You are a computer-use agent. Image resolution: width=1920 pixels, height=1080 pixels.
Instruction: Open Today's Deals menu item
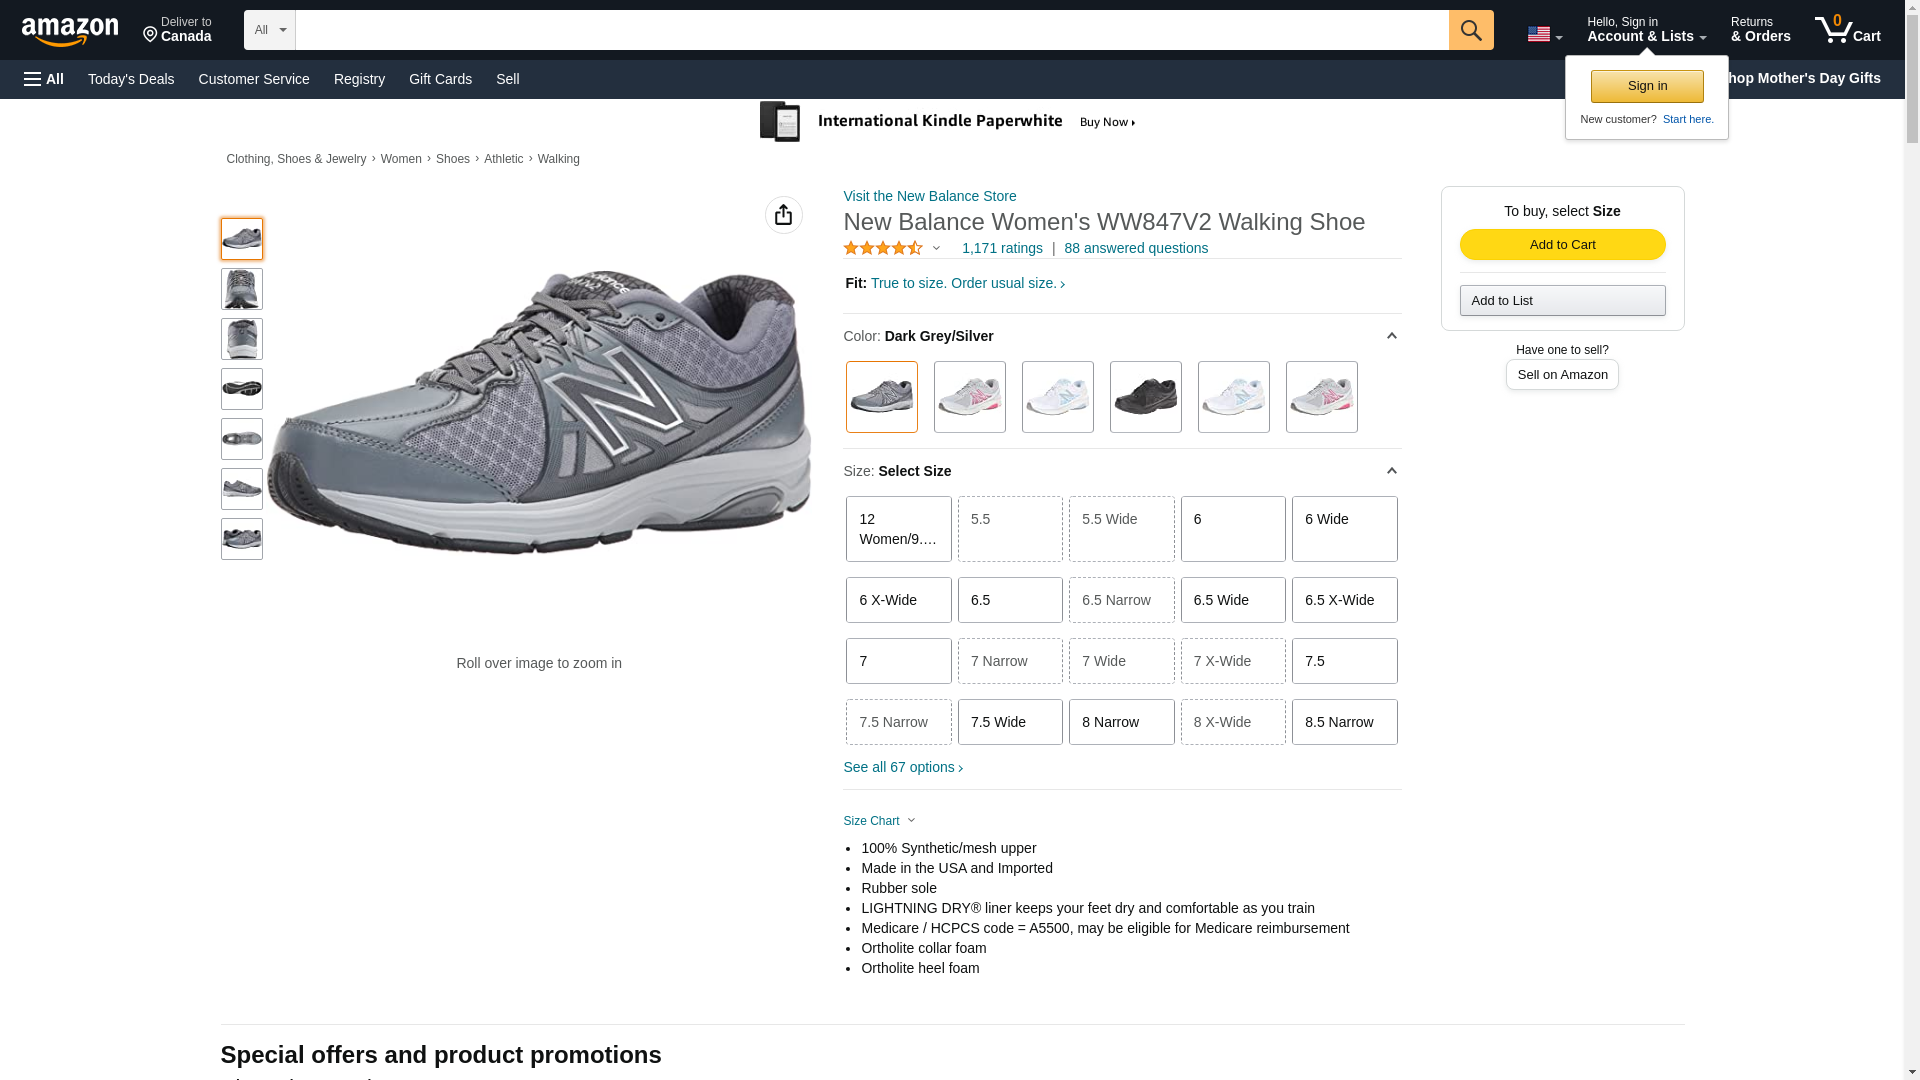click(x=131, y=79)
